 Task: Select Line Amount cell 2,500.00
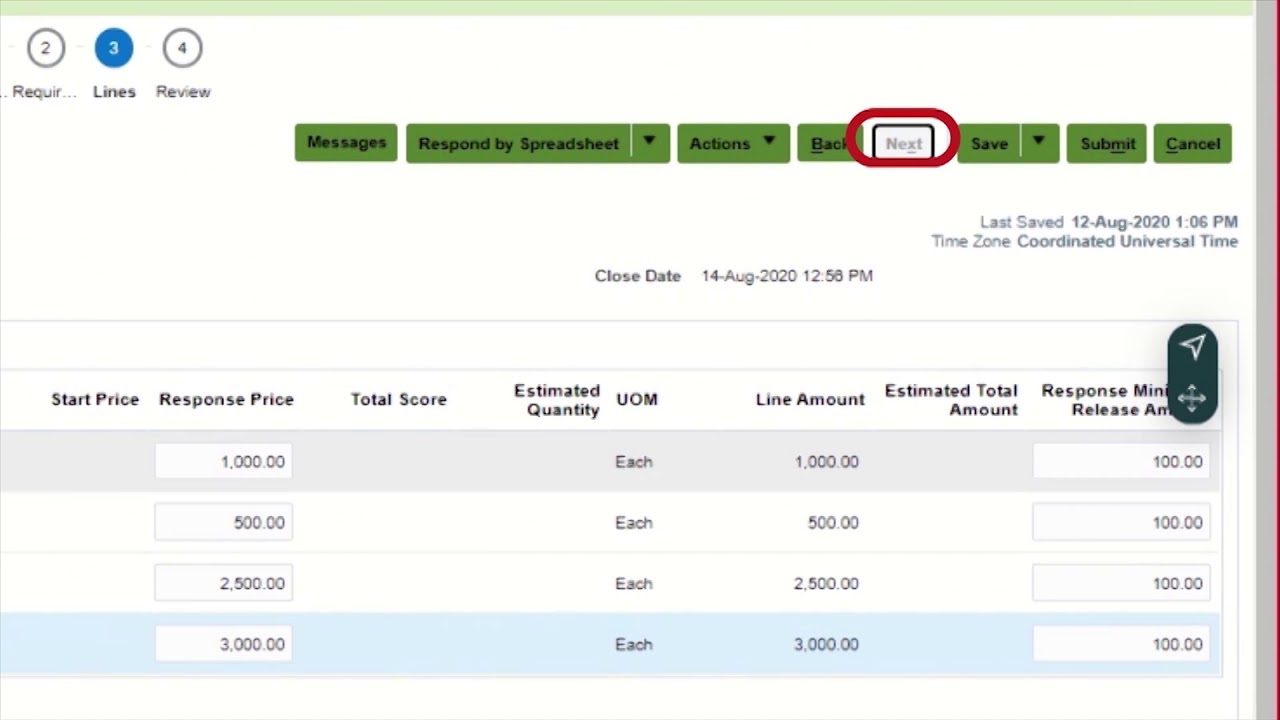(x=826, y=583)
